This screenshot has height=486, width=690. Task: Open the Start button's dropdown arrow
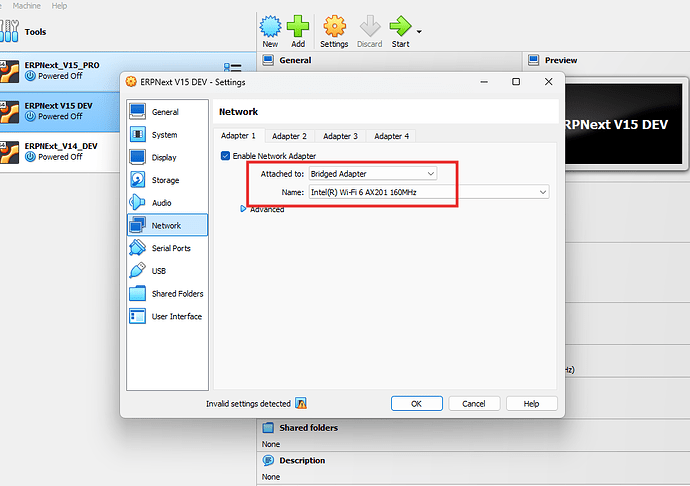[419, 32]
